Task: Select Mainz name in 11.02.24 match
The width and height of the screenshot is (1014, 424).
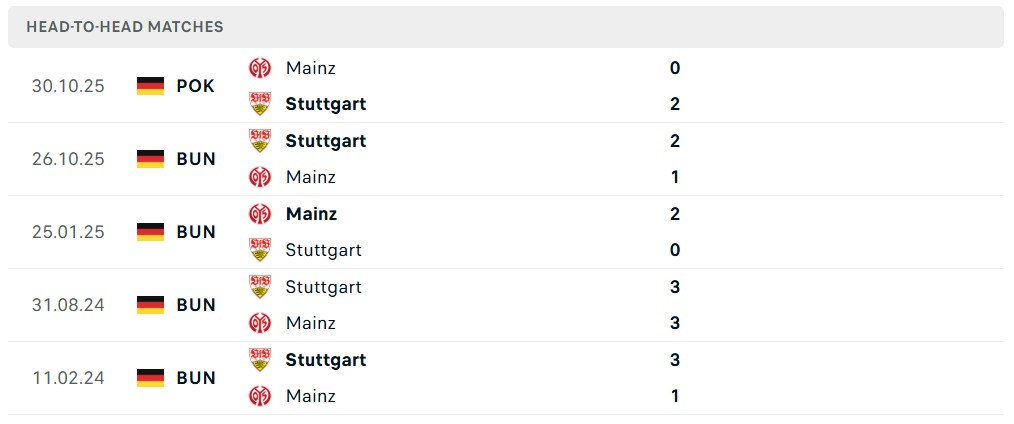Action: coord(310,396)
